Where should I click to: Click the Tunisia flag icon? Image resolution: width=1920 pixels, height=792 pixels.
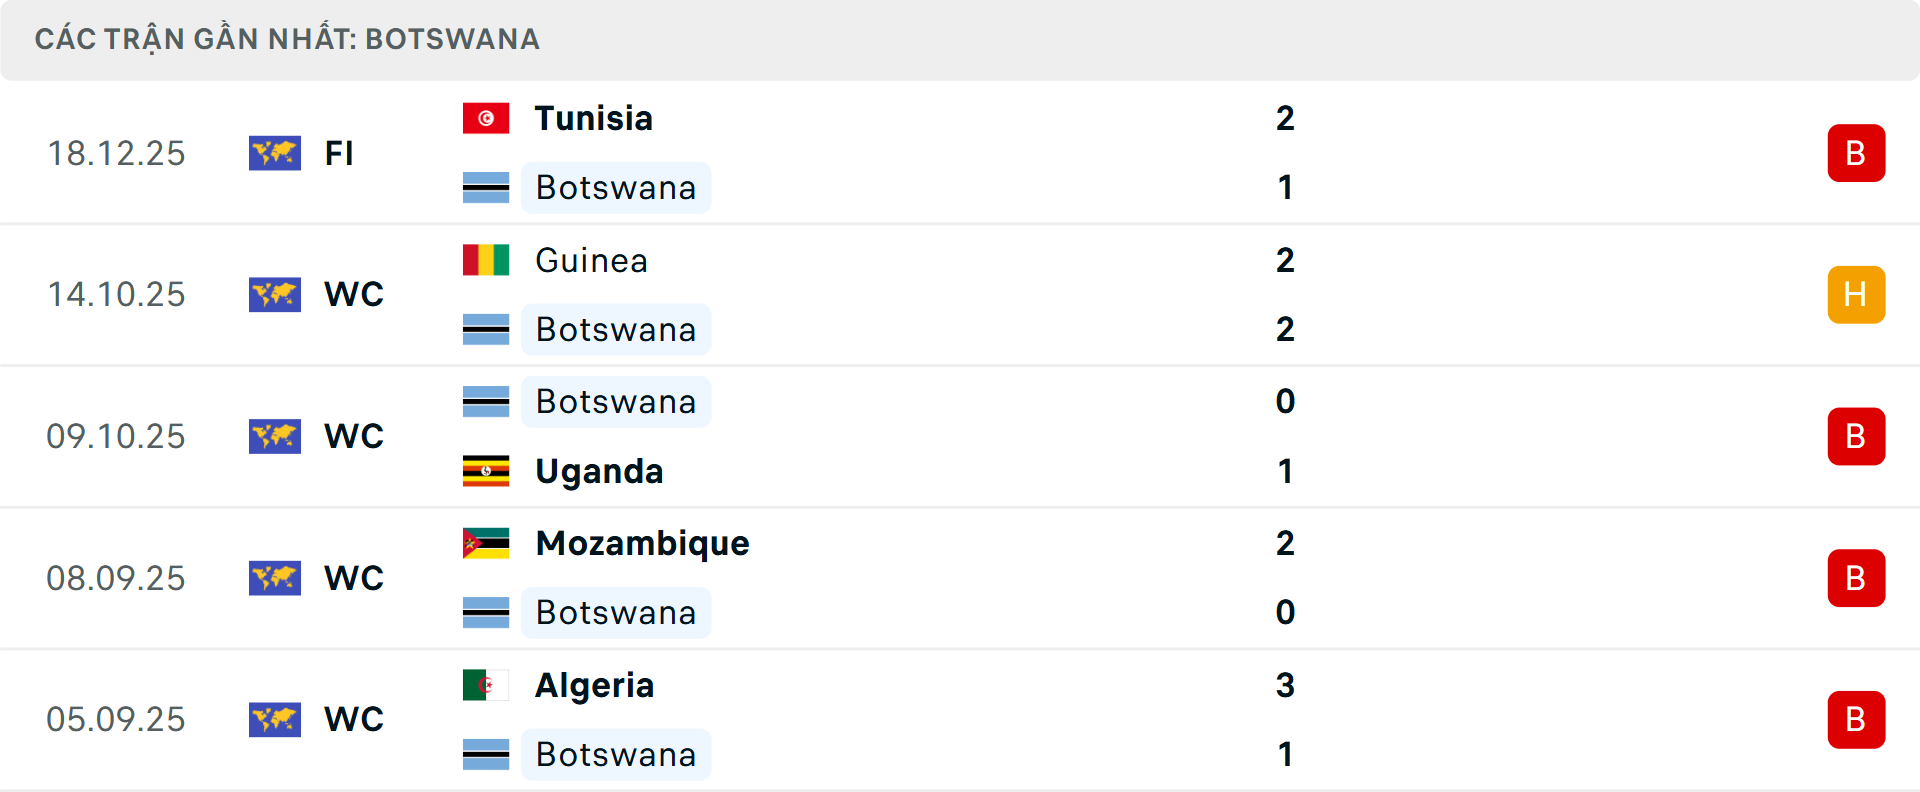click(486, 118)
